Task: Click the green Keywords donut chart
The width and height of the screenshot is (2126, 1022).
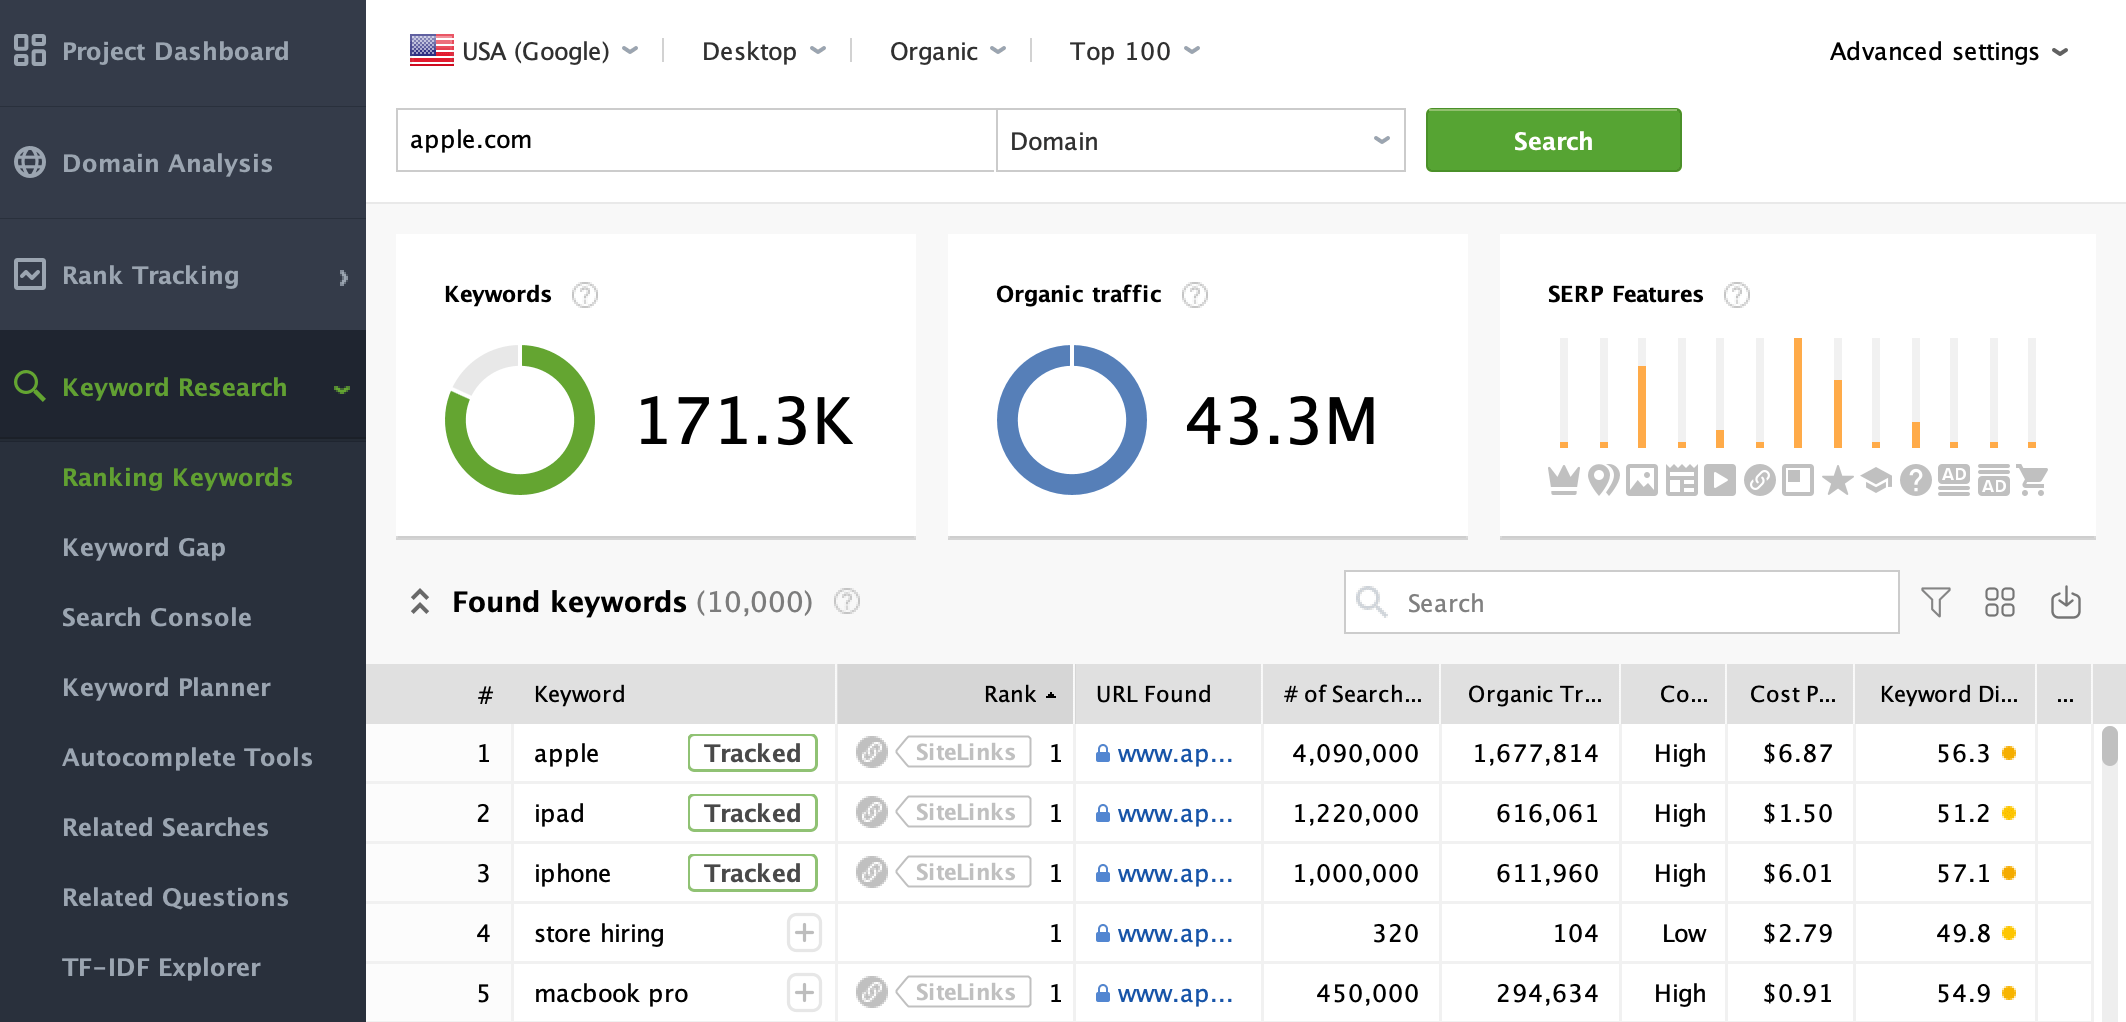Action: pos(520,420)
